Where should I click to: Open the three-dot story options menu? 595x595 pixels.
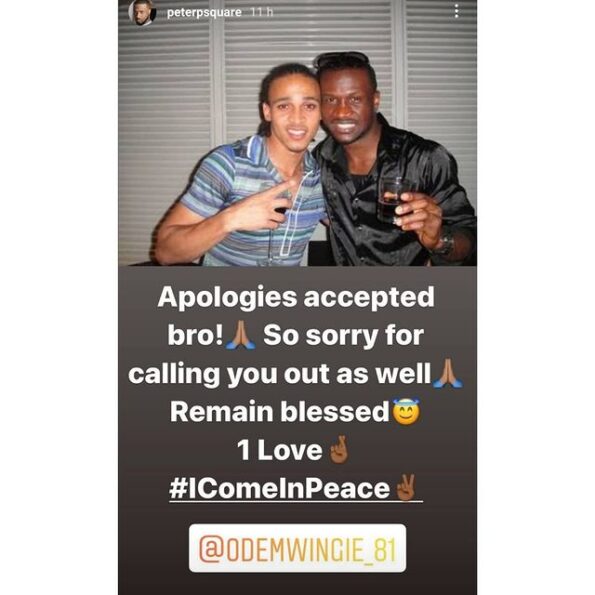(456, 11)
